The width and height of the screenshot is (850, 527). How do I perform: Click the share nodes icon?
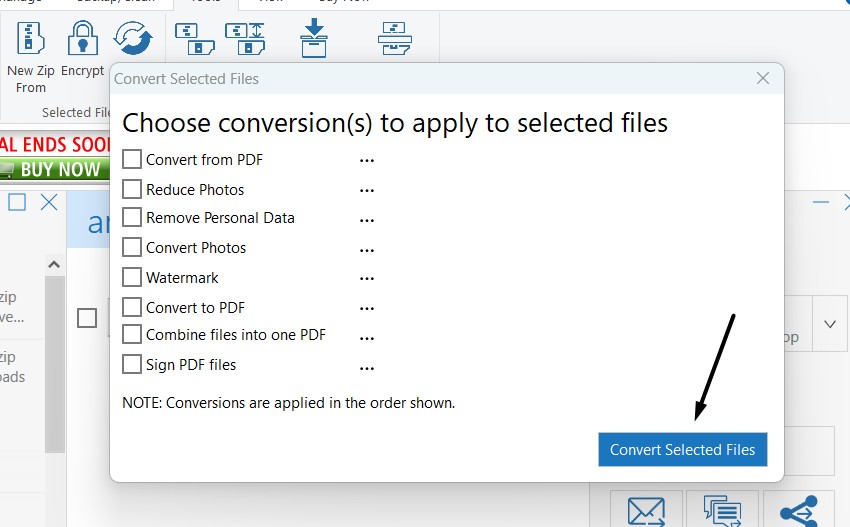797,511
